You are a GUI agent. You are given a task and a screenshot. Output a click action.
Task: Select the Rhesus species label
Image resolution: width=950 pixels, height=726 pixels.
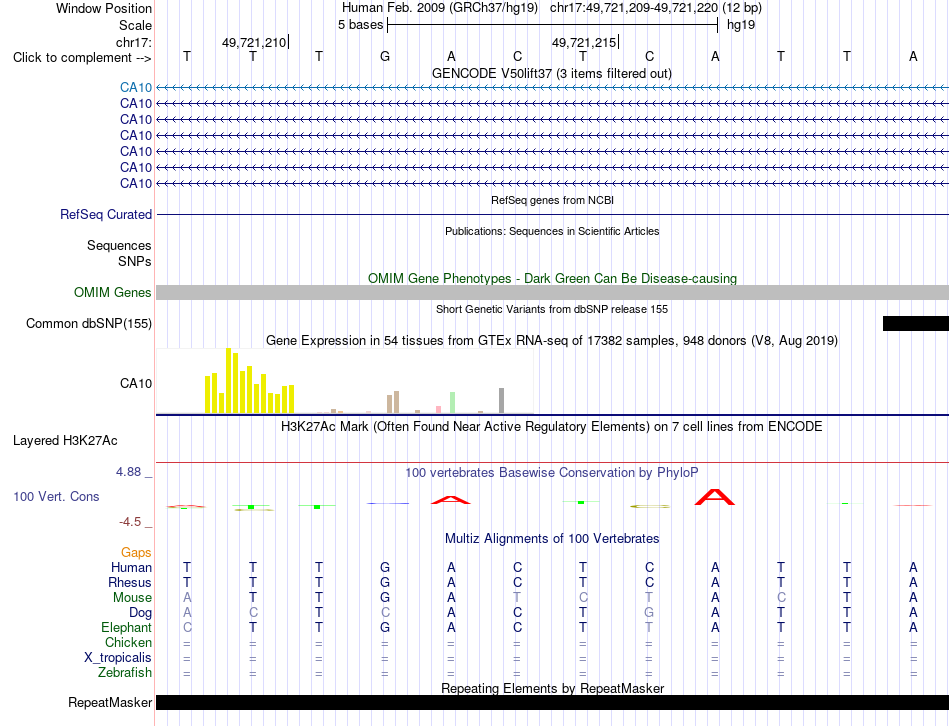pyautogui.click(x=130, y=583)
